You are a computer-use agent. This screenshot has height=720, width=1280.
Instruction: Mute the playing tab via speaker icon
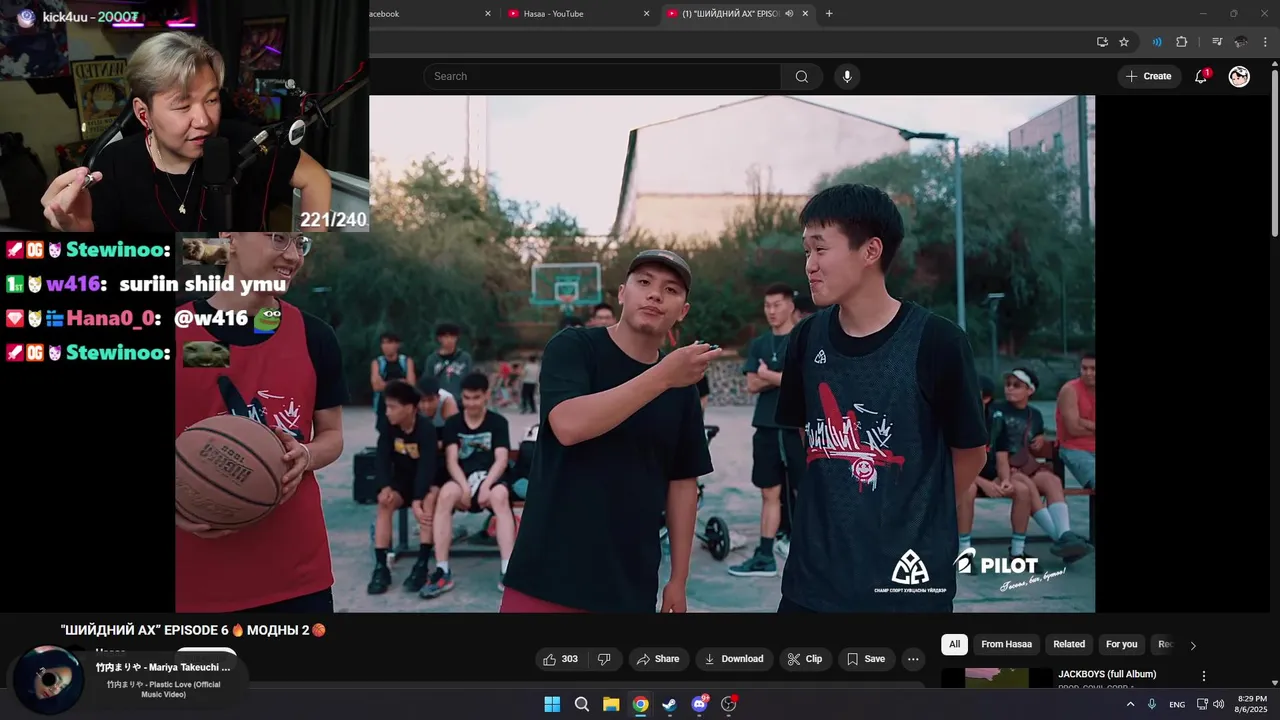789,14
